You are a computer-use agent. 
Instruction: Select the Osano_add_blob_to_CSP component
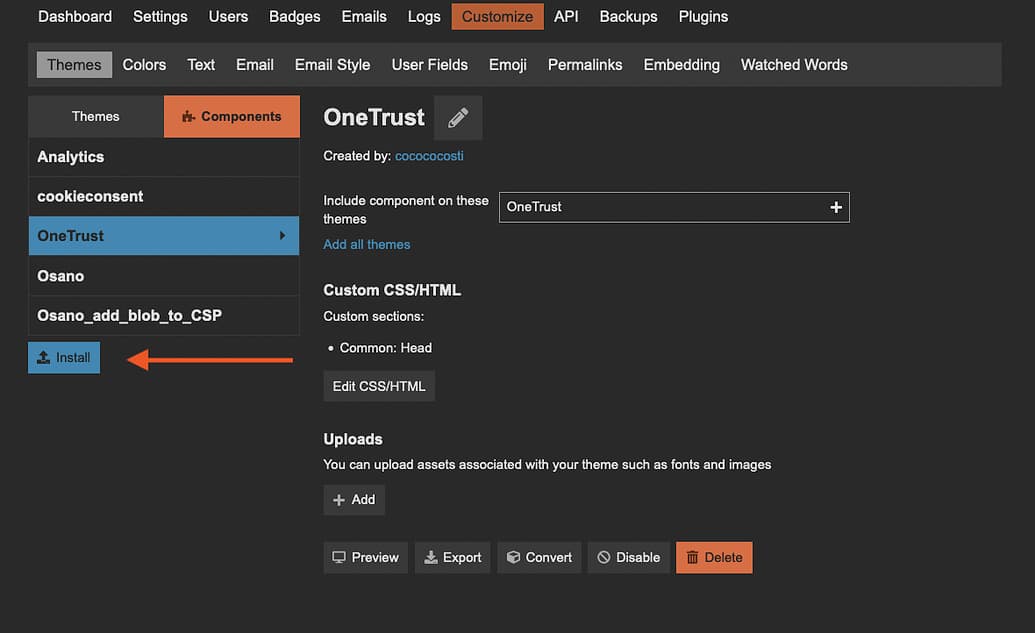[164, 316]
